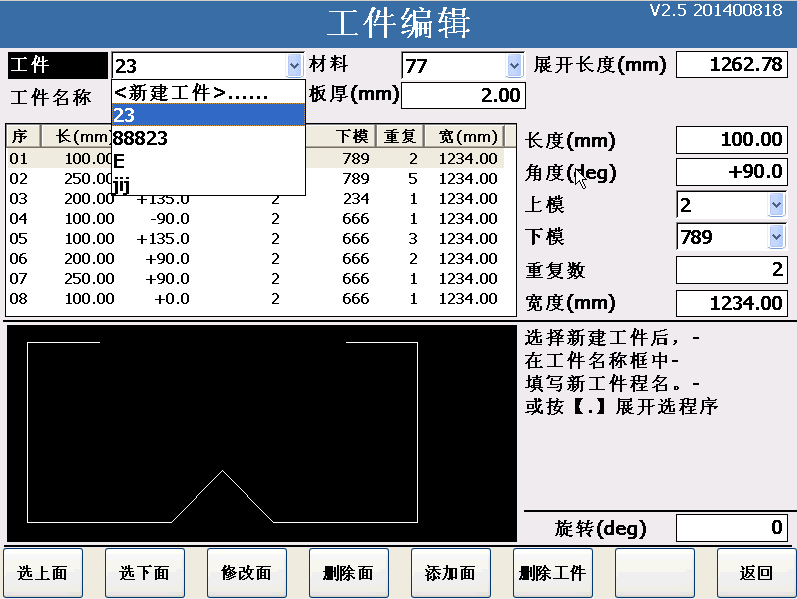Click the 序 column header

[23, 136]
